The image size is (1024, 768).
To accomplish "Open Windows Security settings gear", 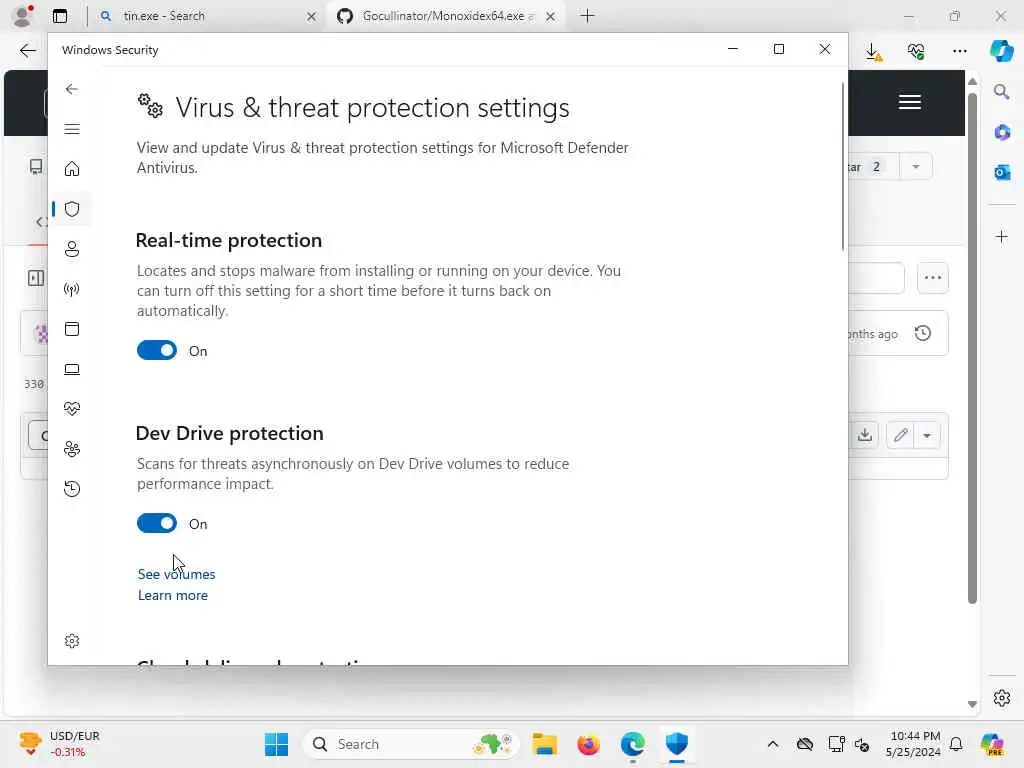I will coord(72,641).
